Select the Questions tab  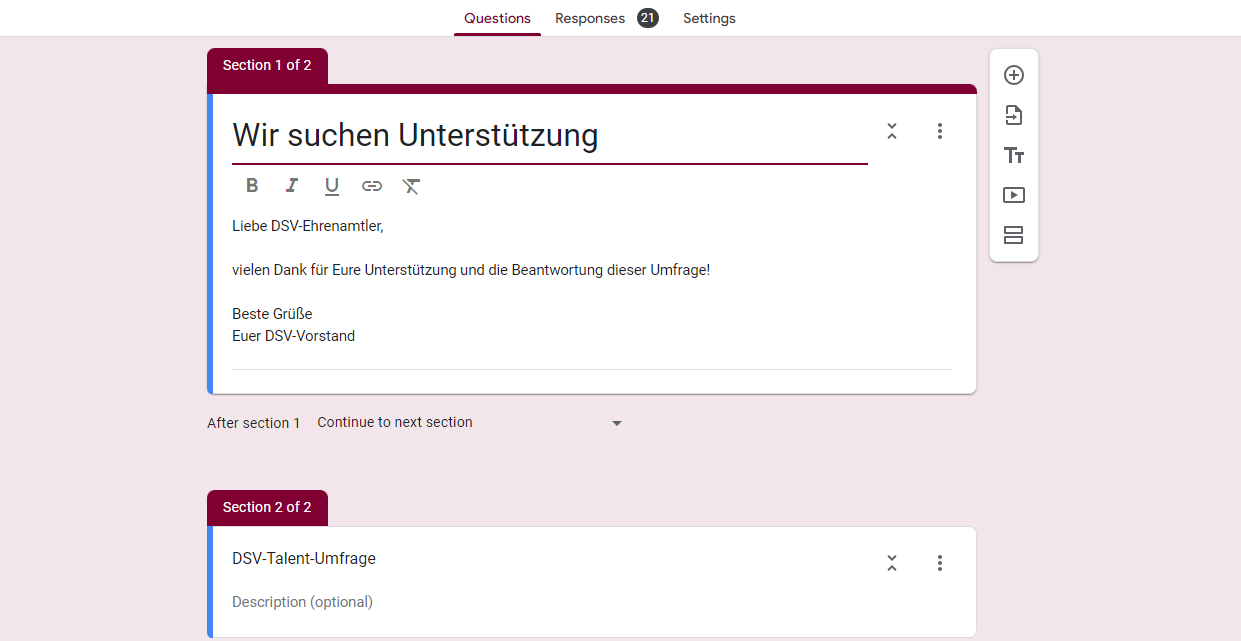[497, 18]
